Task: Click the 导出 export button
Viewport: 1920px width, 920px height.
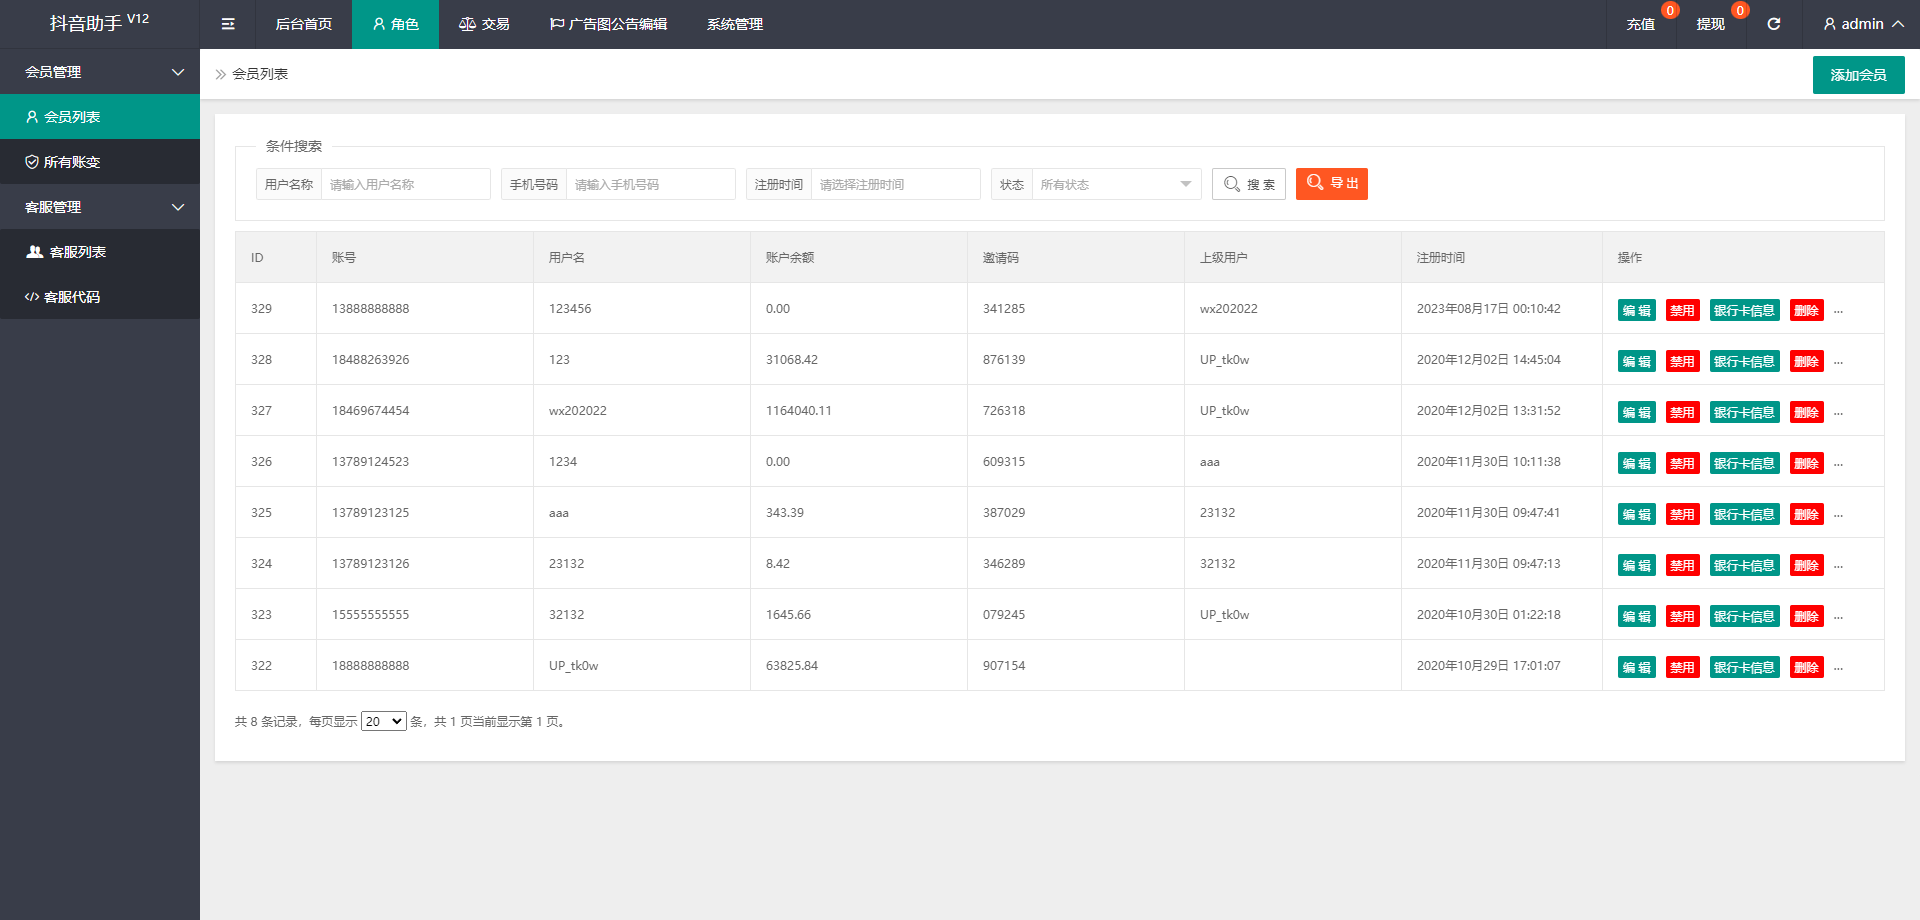Action: 1331,184
